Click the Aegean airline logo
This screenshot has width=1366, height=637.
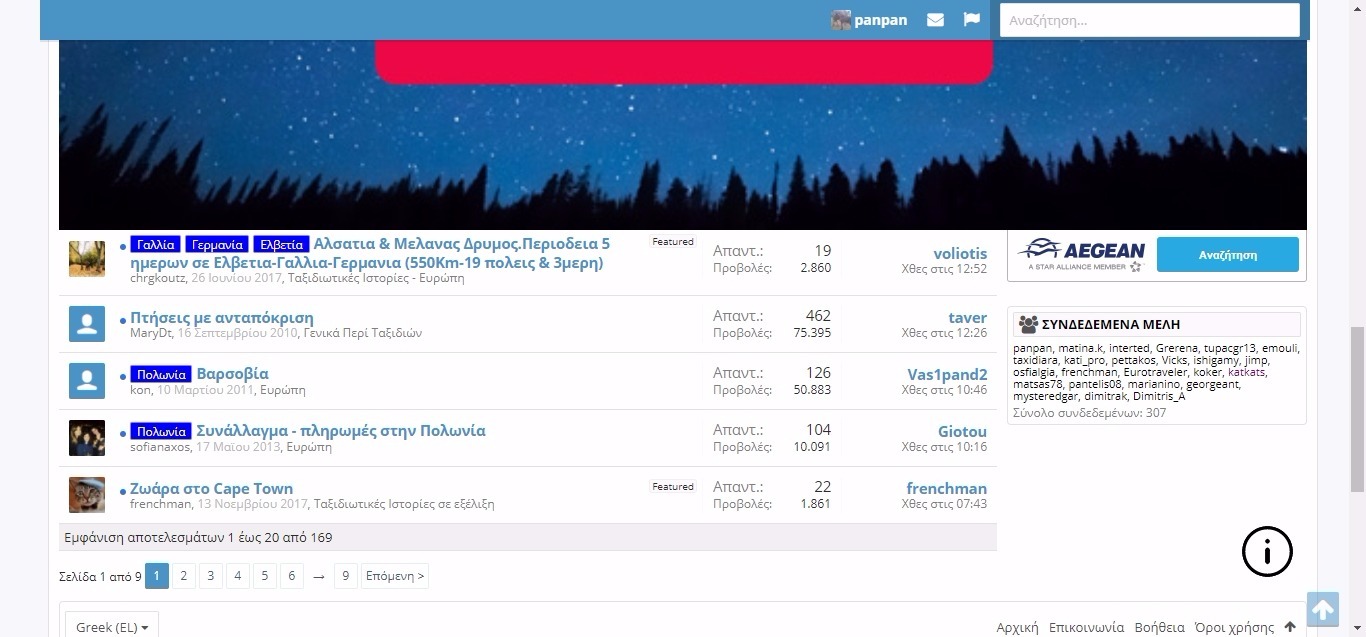[x=1082, y=254]
